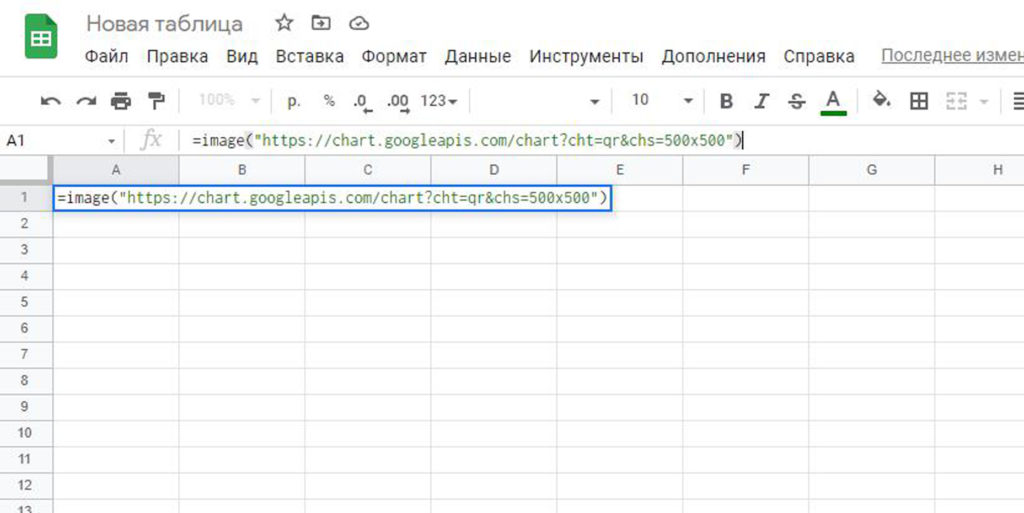The image size is (1024, 513).
Task: Click the Последнее изменение link
Action: click(951, 56)
